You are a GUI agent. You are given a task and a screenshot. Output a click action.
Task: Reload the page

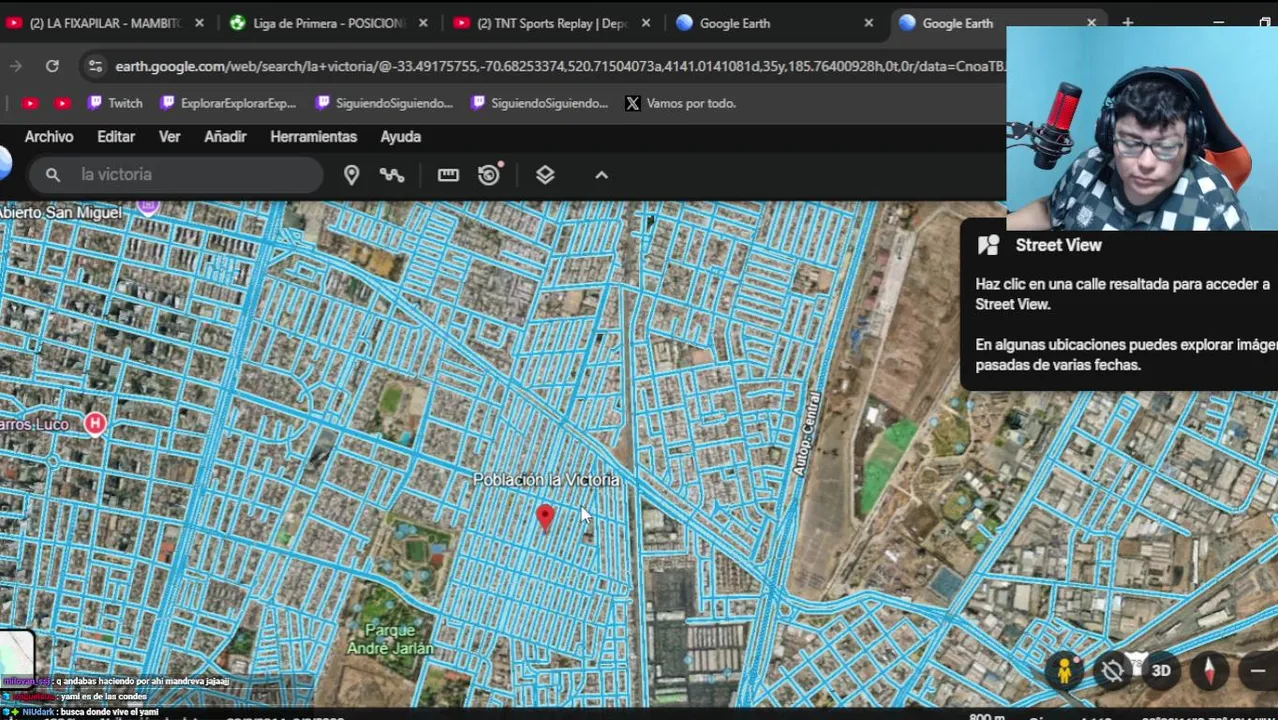click(52, 66)
